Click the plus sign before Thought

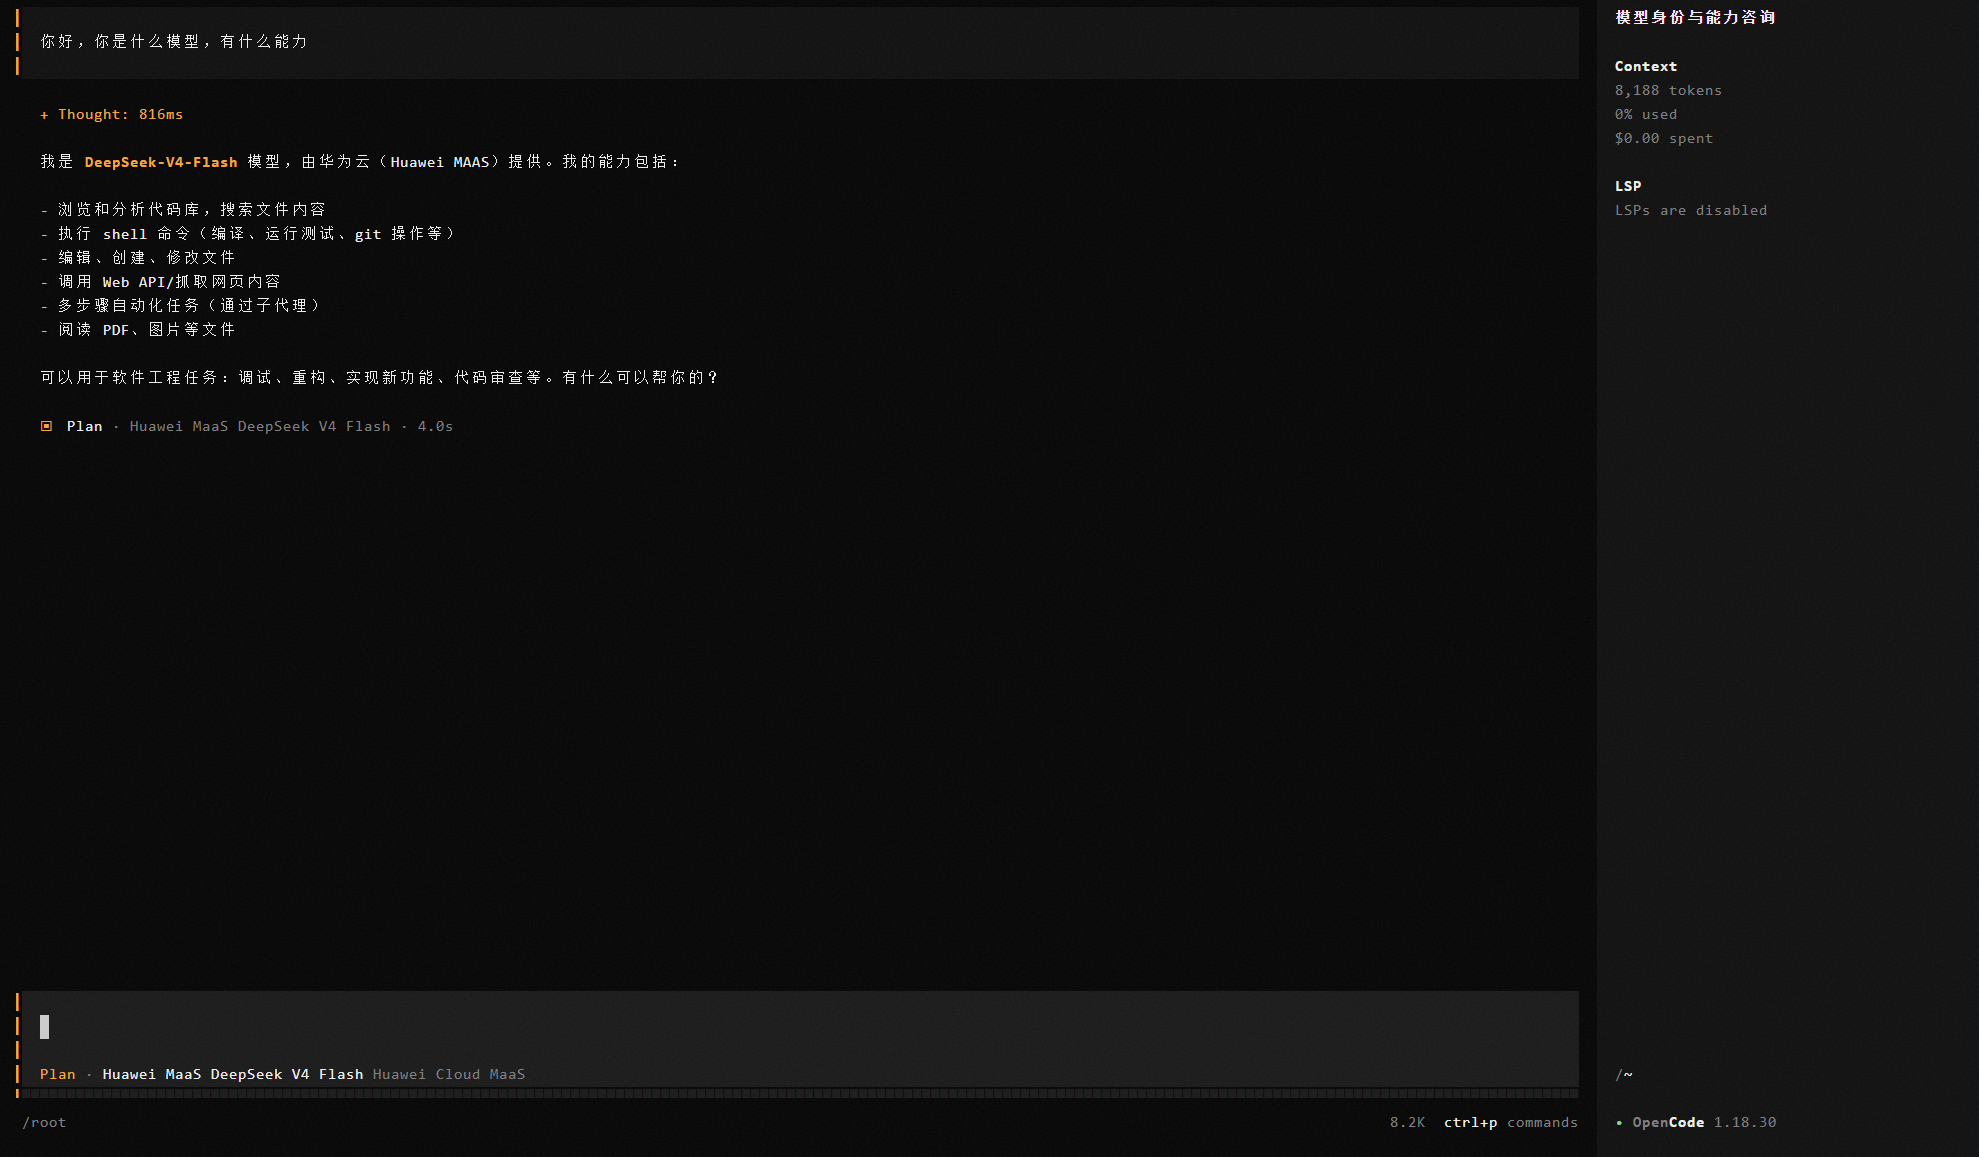[x=44, y=115]
